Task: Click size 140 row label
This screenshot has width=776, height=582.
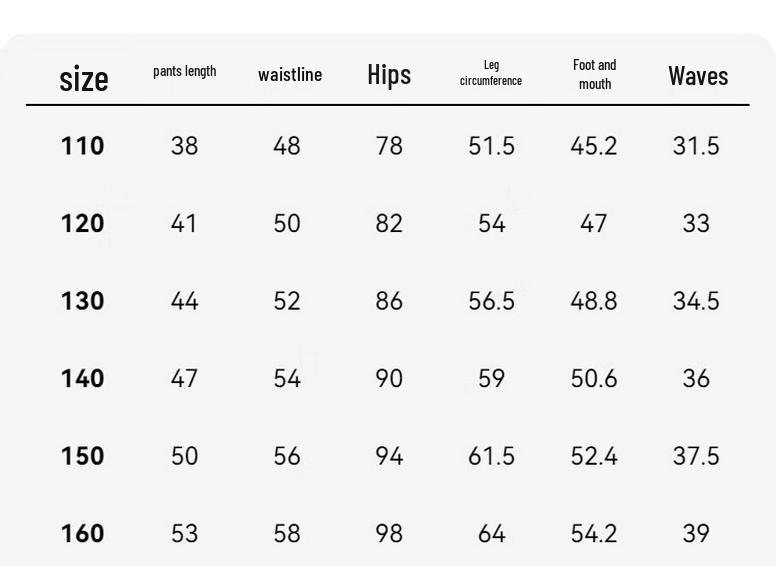Action: coord(82,379)
